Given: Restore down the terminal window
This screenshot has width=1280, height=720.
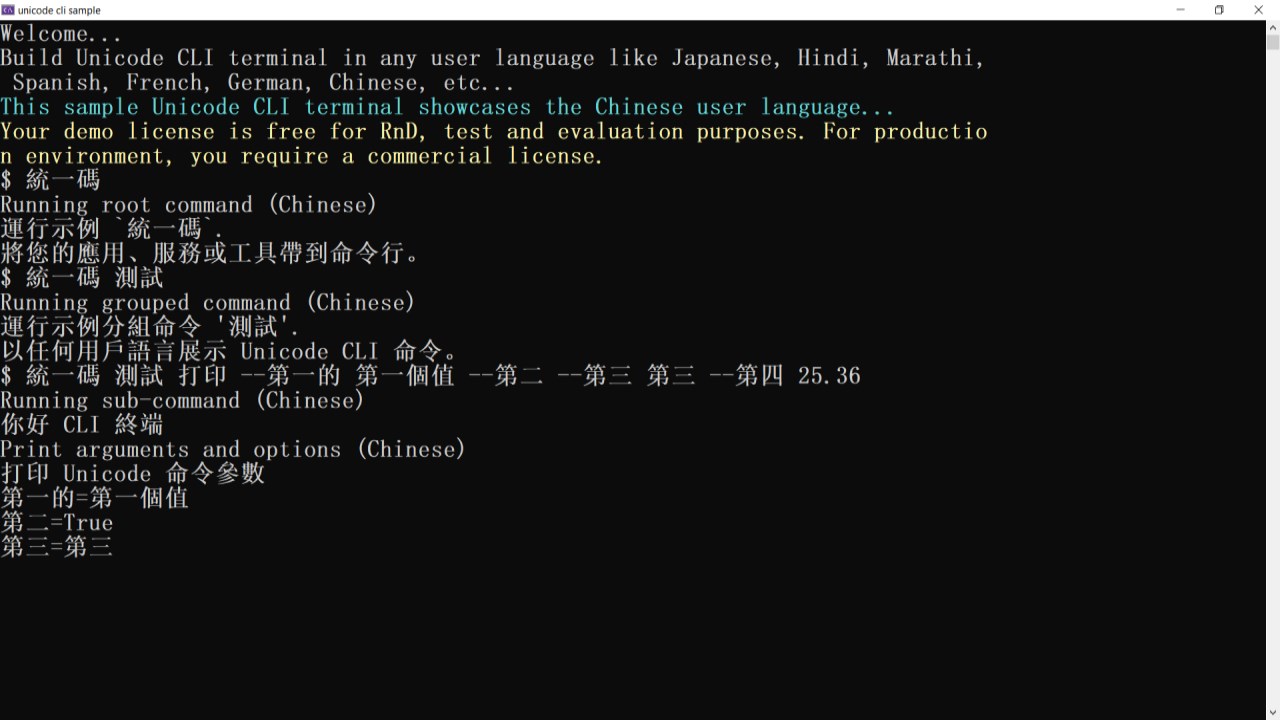Looking at the screenshot, I should tap(1219, 10).
